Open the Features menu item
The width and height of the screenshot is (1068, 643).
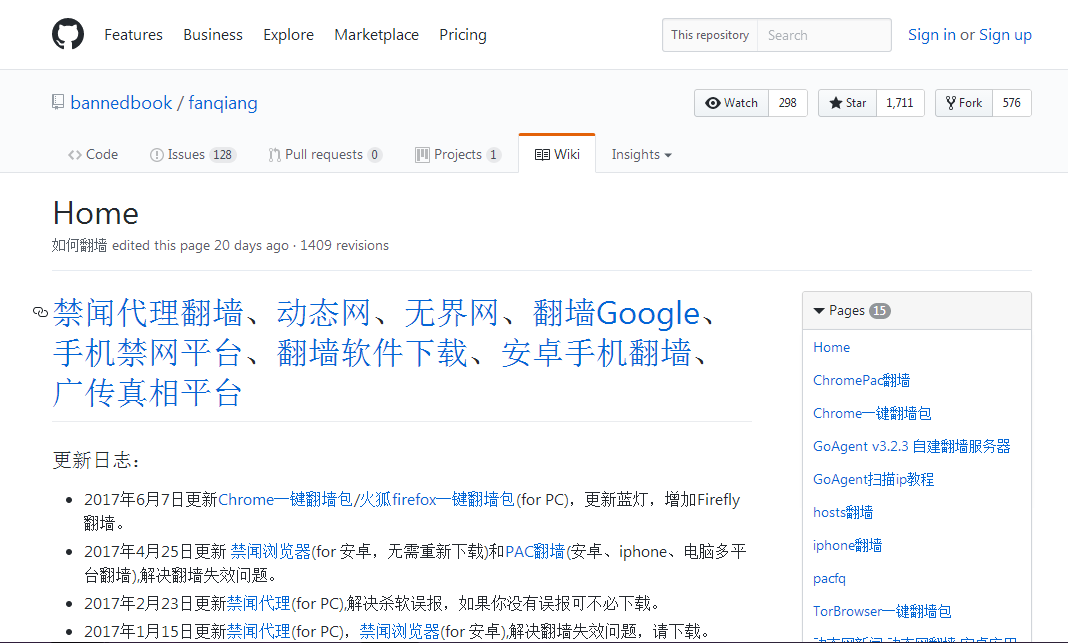click(x=134, y=35)
